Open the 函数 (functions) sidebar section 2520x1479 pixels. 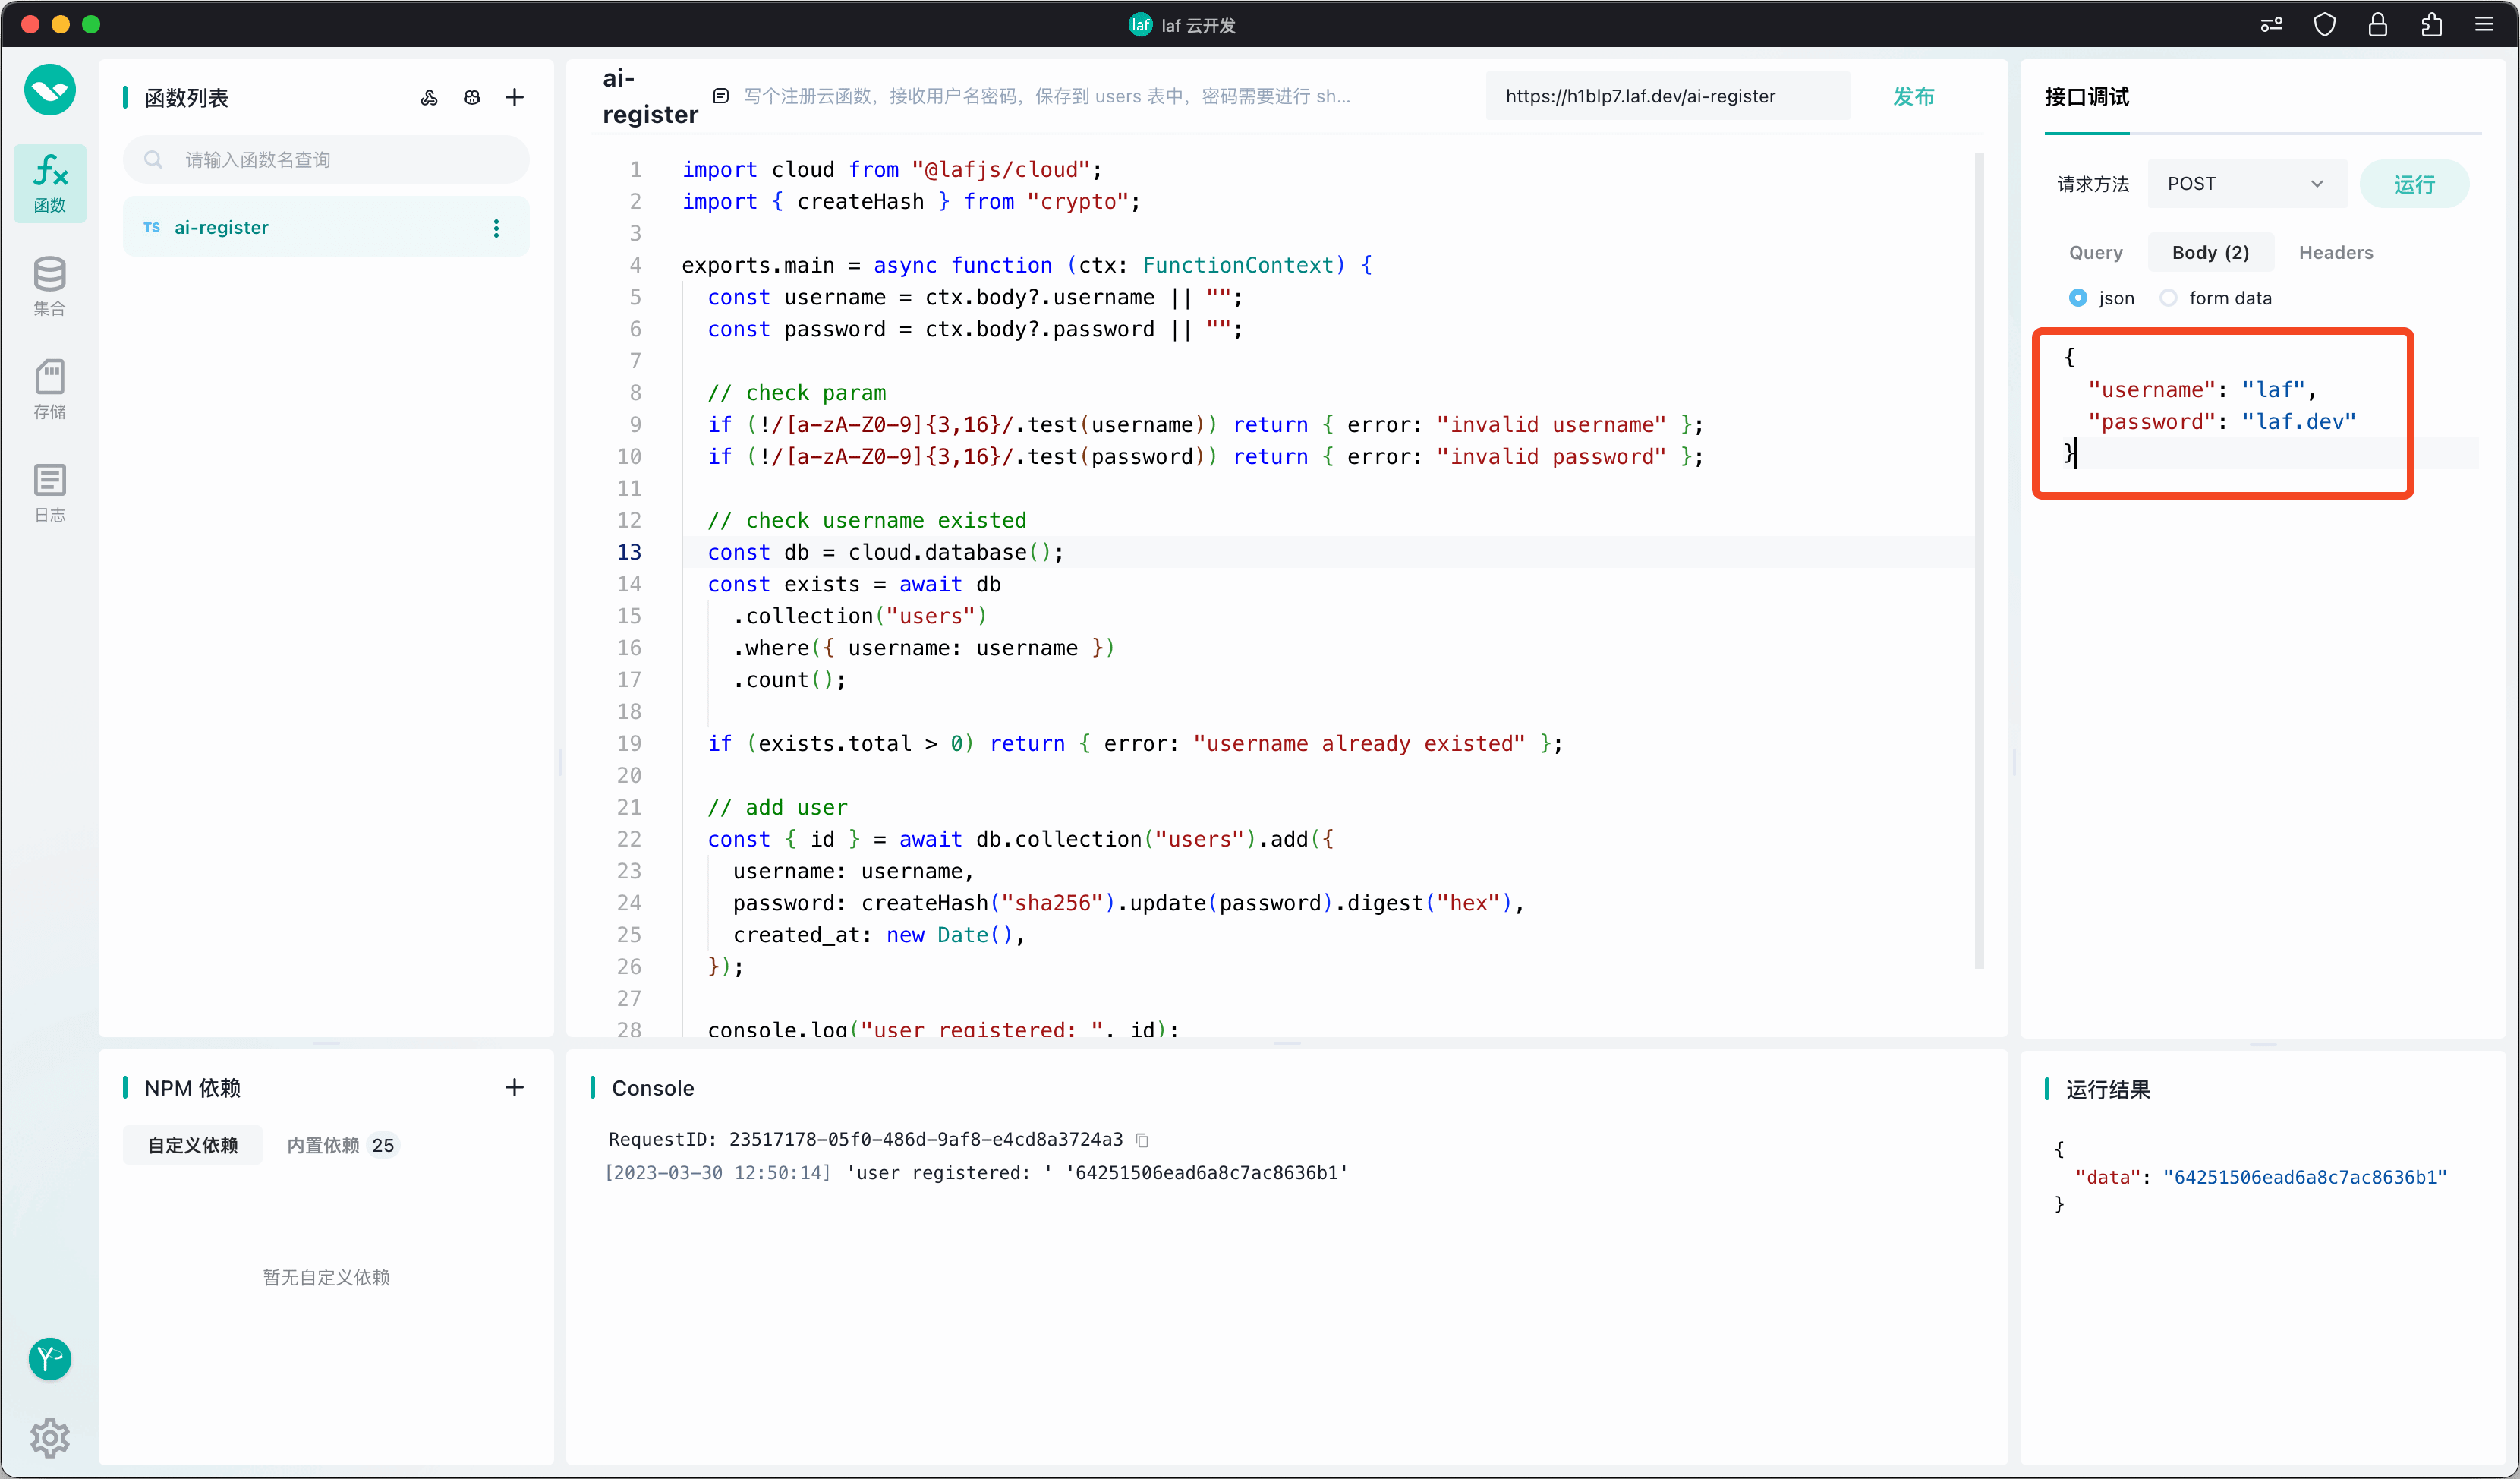[50, 183]
